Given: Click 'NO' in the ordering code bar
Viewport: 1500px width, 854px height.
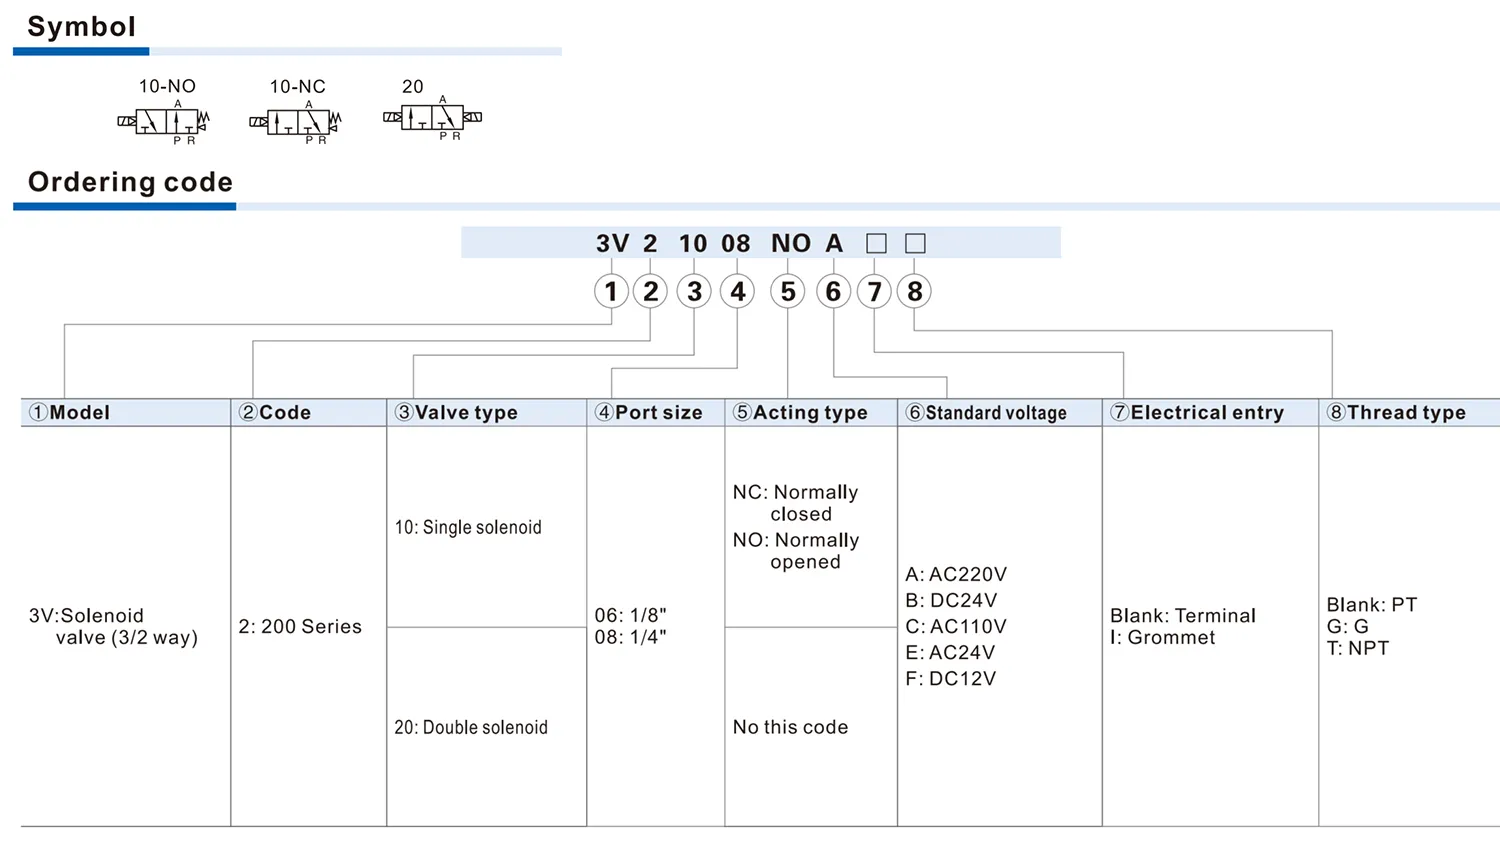Looking at the screenshot, I should pos(791,243).
